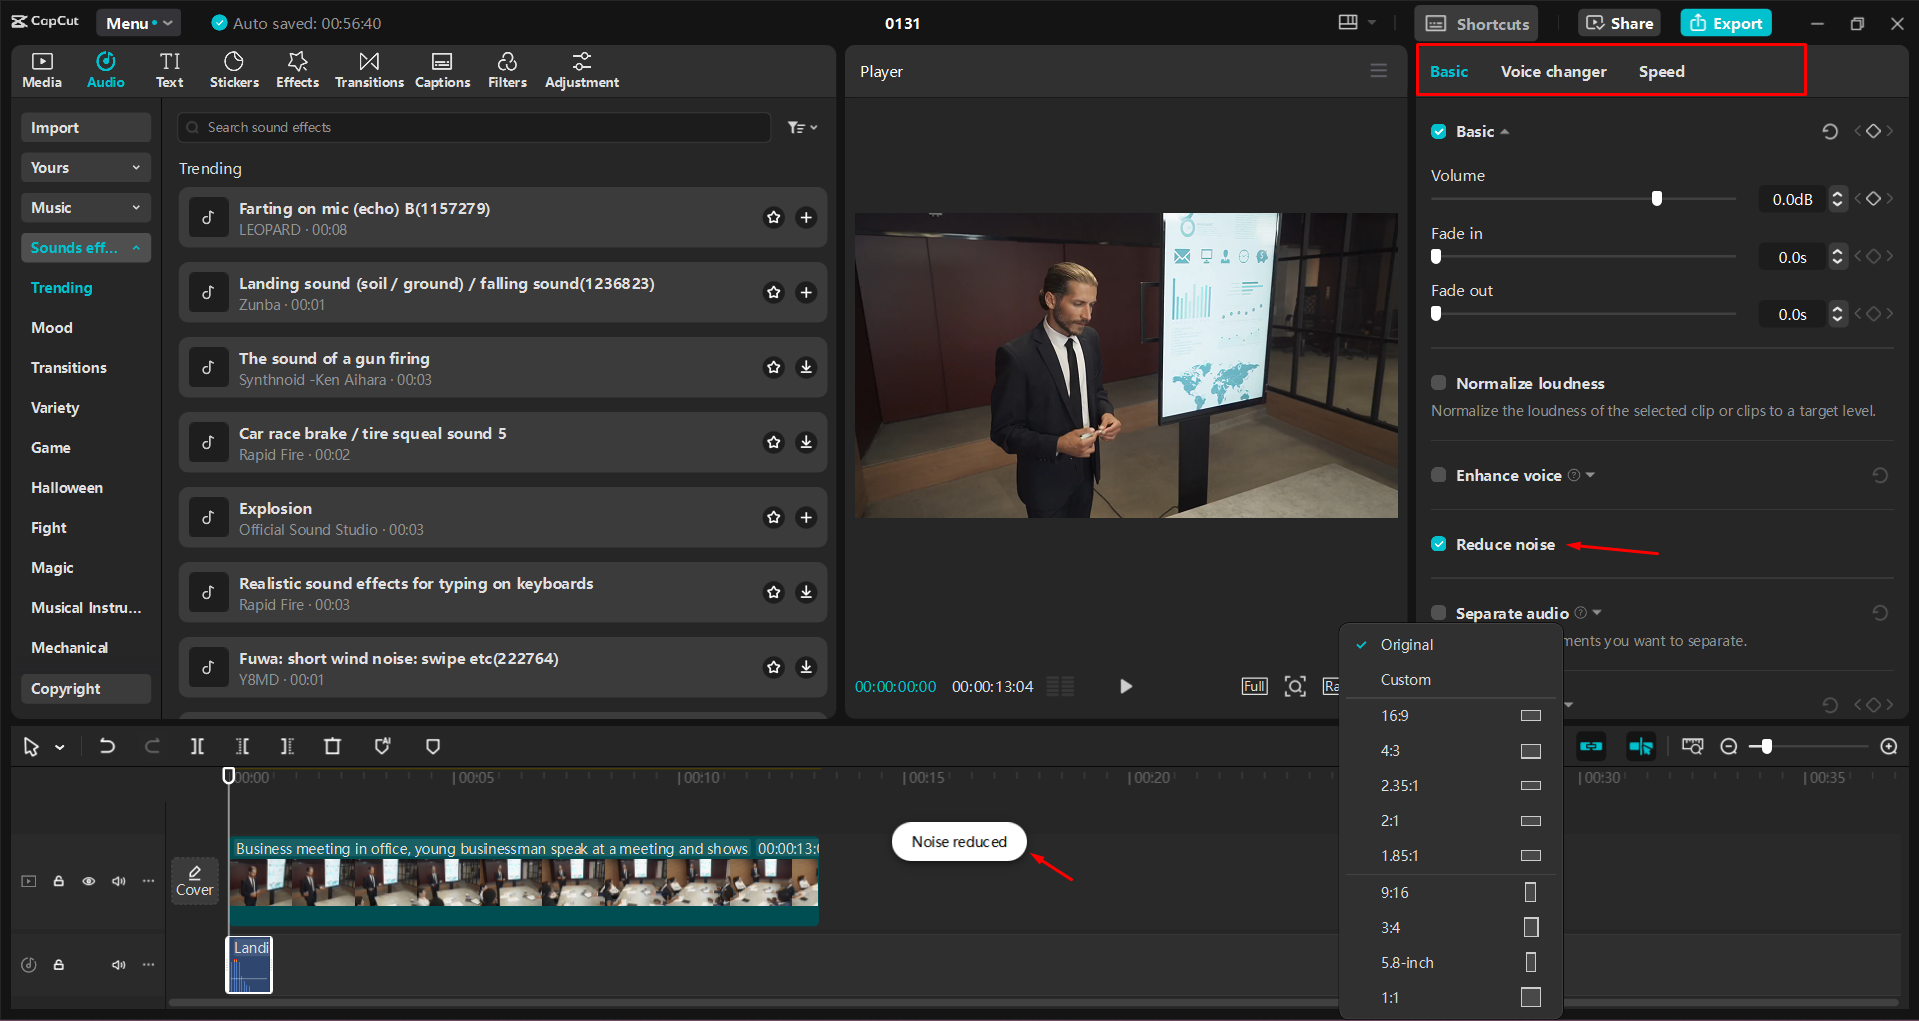The width and height of the screenshot is (1919, 1021).
Task: Enable Separate audio checkbox
Action: click(x=1438, y=613)
